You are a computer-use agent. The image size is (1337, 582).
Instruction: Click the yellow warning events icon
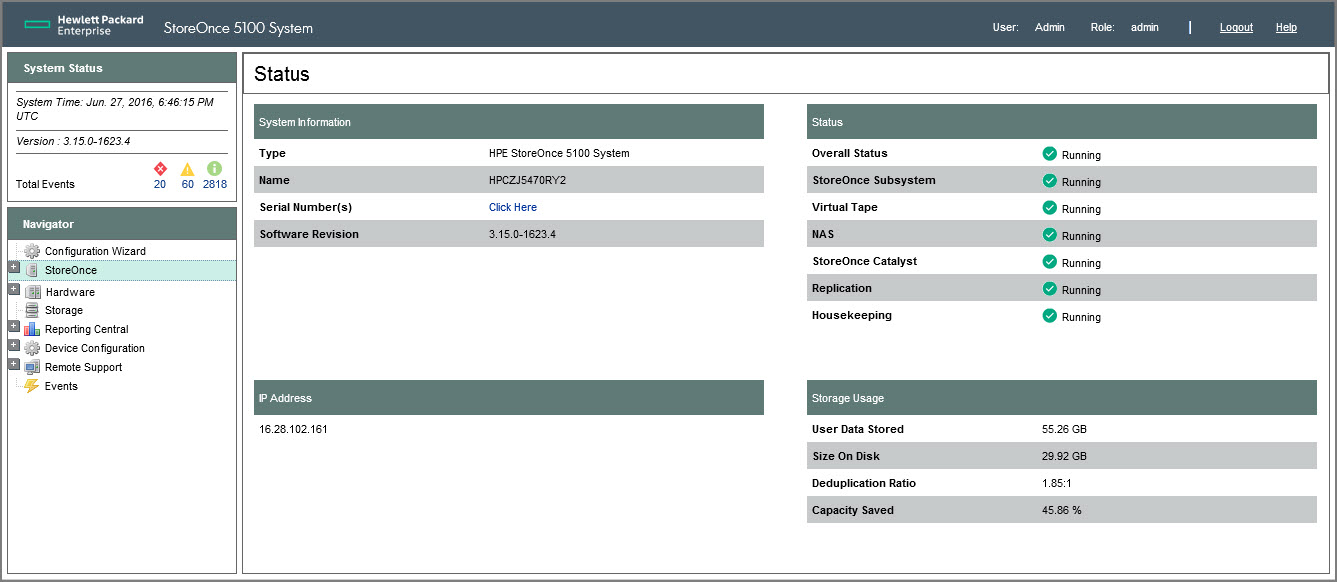[187, 169]
